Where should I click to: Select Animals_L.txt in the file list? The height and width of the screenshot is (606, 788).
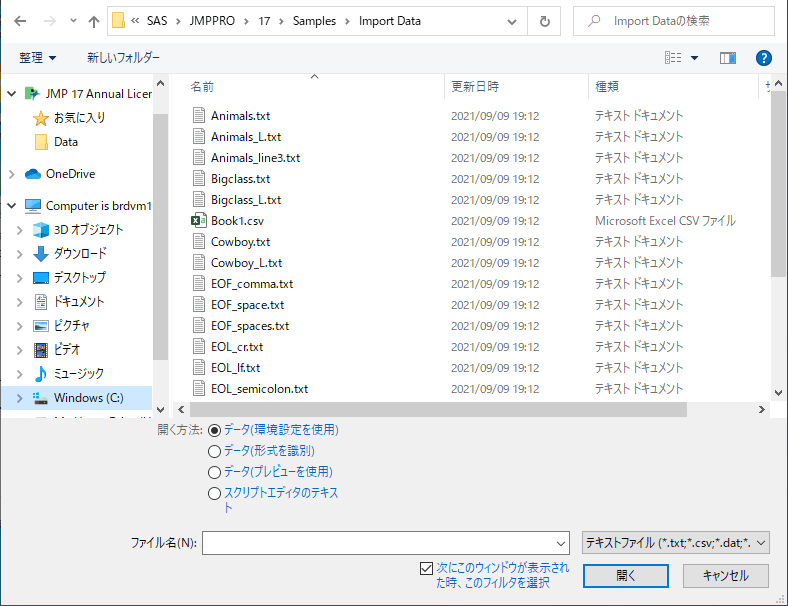coord(246,137)
